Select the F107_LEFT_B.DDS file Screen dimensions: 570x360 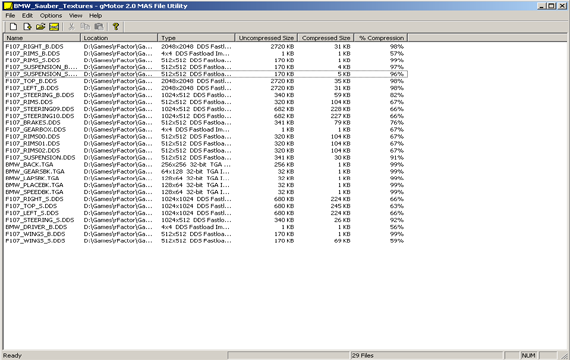coord(32,88)
